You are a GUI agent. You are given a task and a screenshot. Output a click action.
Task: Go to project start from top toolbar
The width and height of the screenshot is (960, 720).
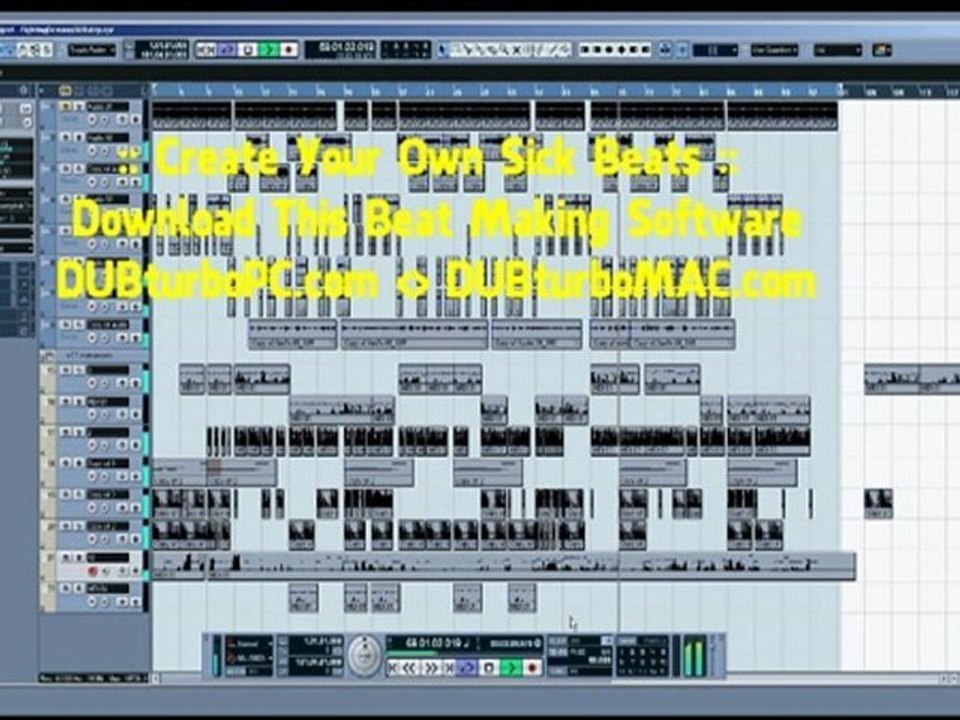click(x=206, y=50)
